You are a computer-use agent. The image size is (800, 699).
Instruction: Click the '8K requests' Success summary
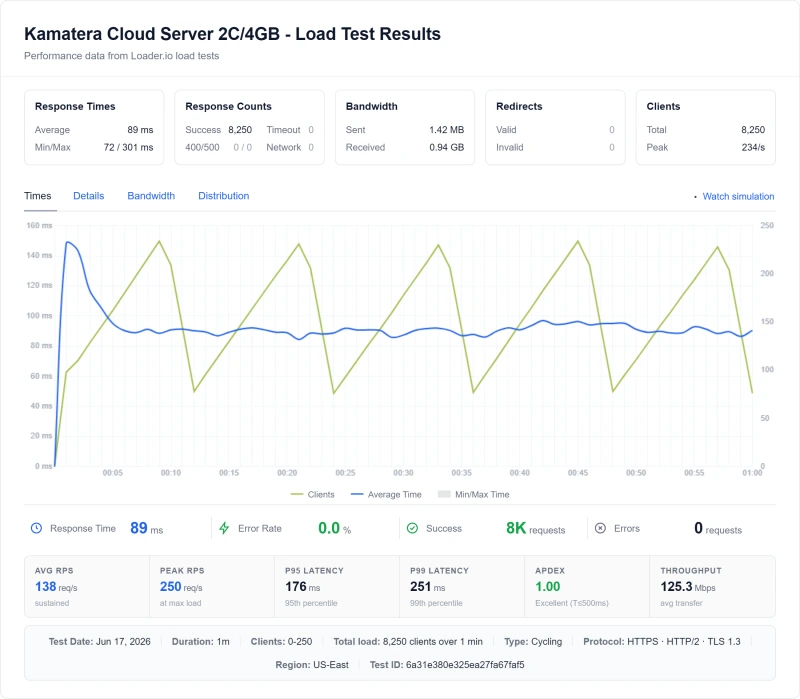pos(536,528)
